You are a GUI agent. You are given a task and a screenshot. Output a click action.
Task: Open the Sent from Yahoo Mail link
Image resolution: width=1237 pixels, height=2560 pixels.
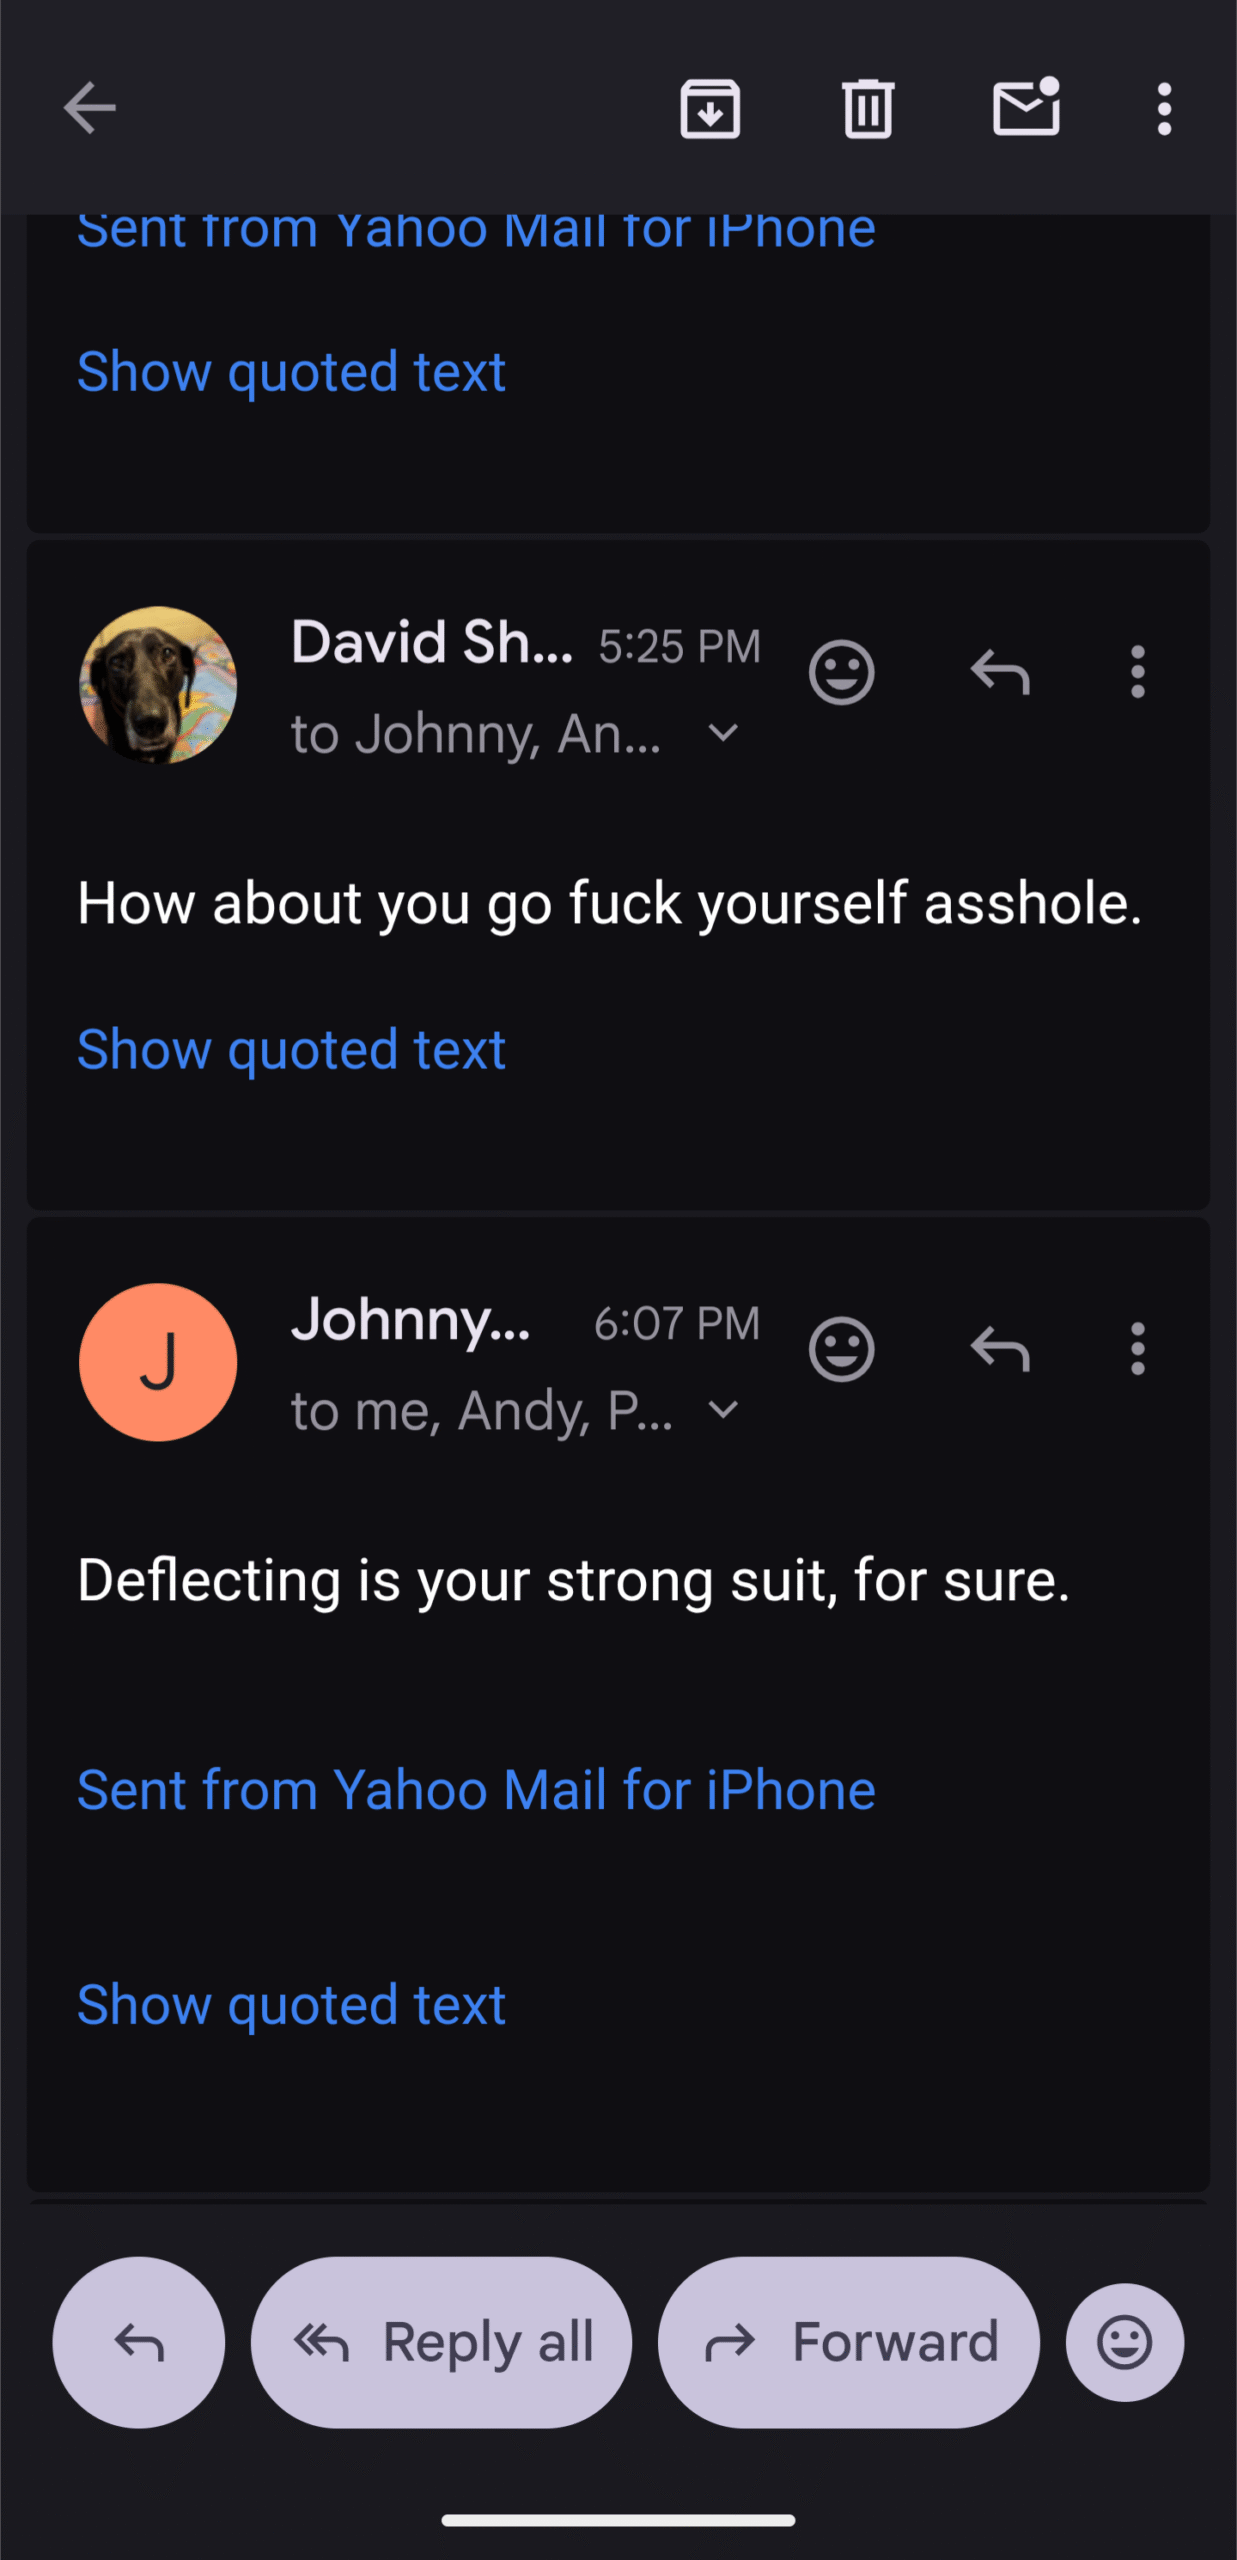[476, 1790]
